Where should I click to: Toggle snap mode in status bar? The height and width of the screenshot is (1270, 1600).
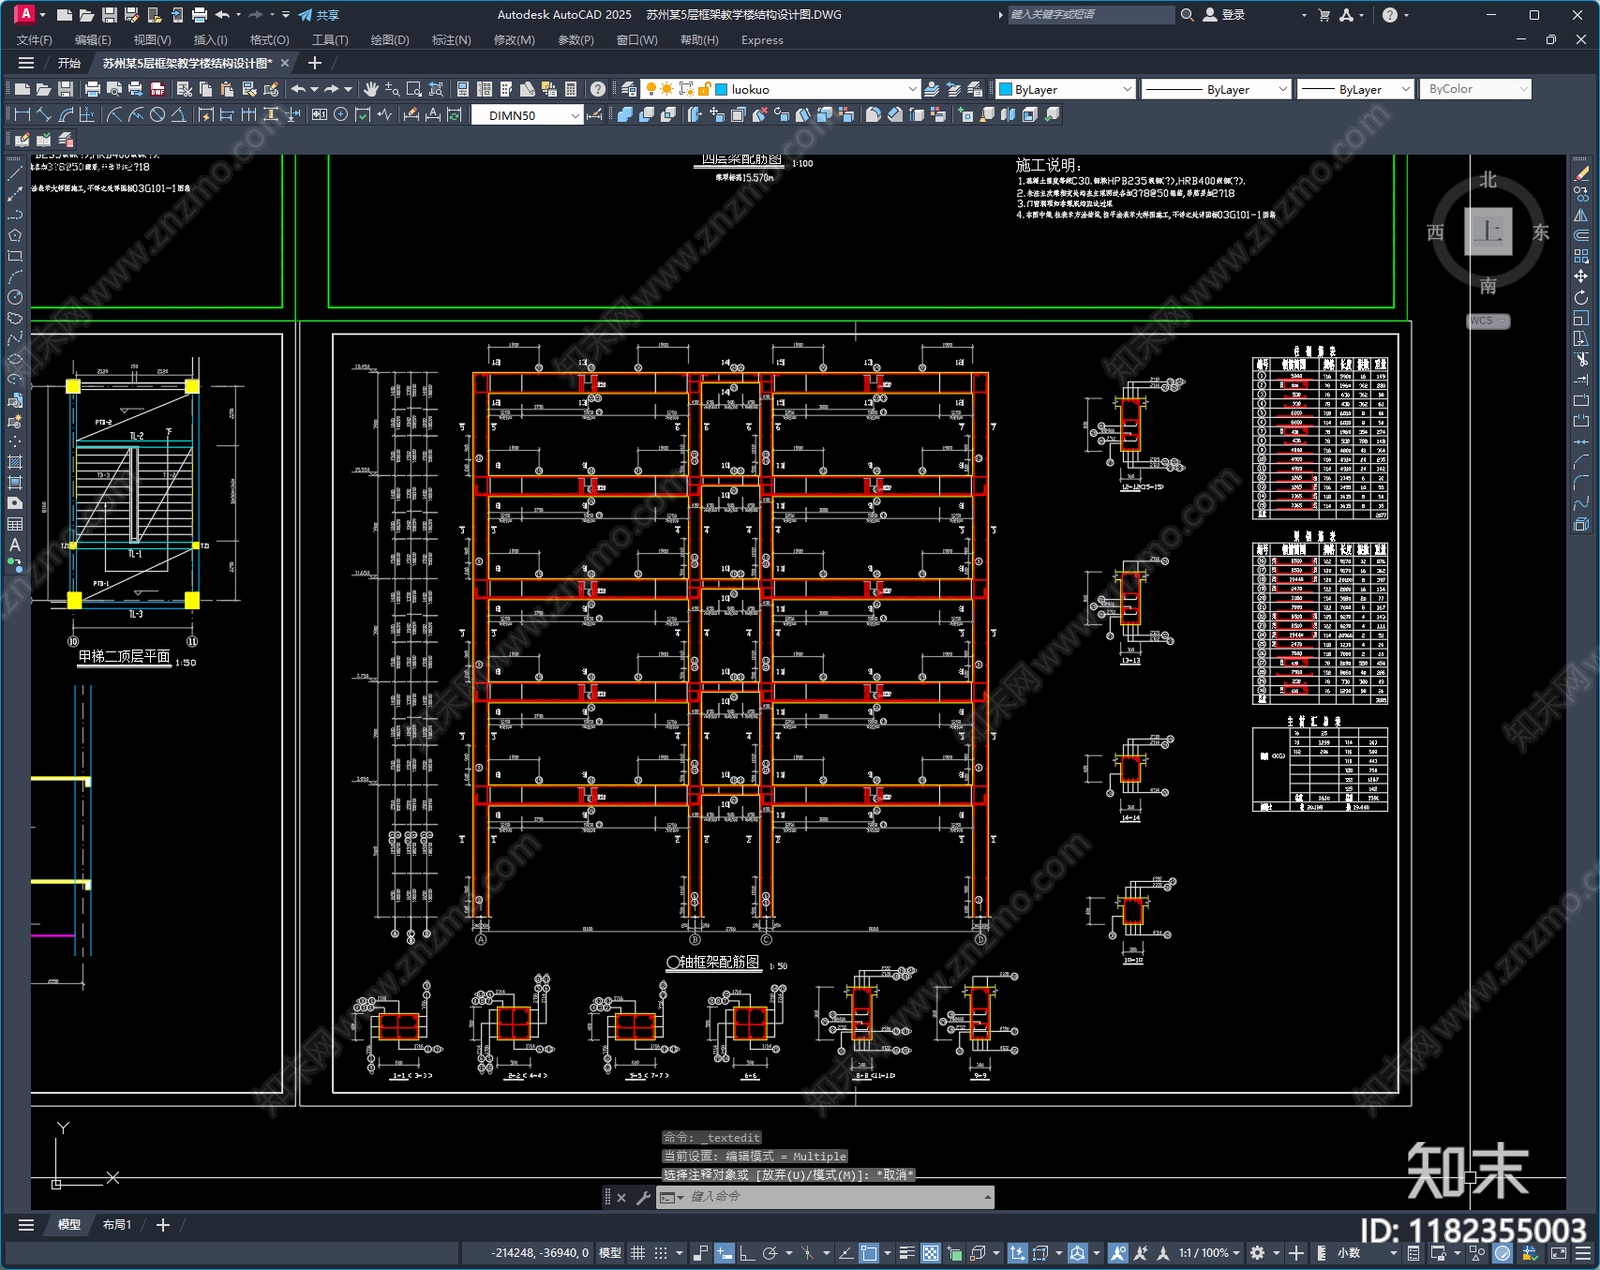660,1253
